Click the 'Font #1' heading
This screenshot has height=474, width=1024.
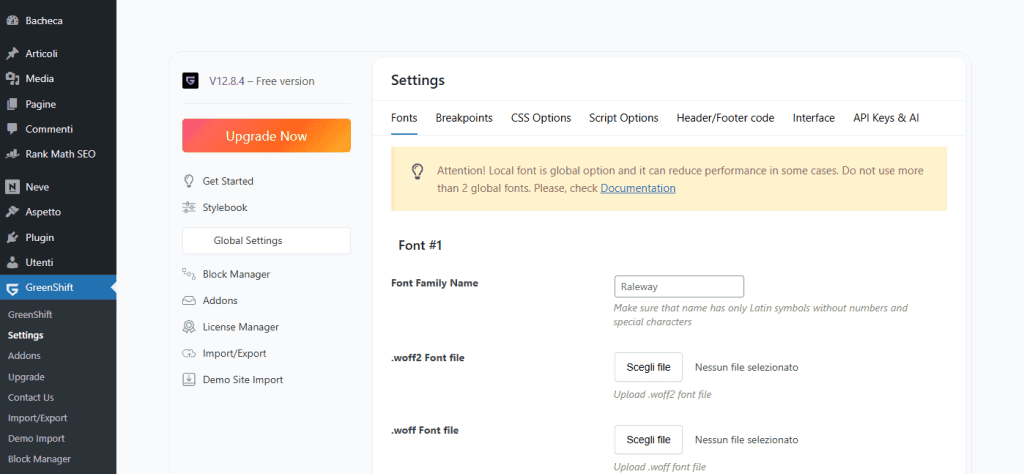coord(420,245)
